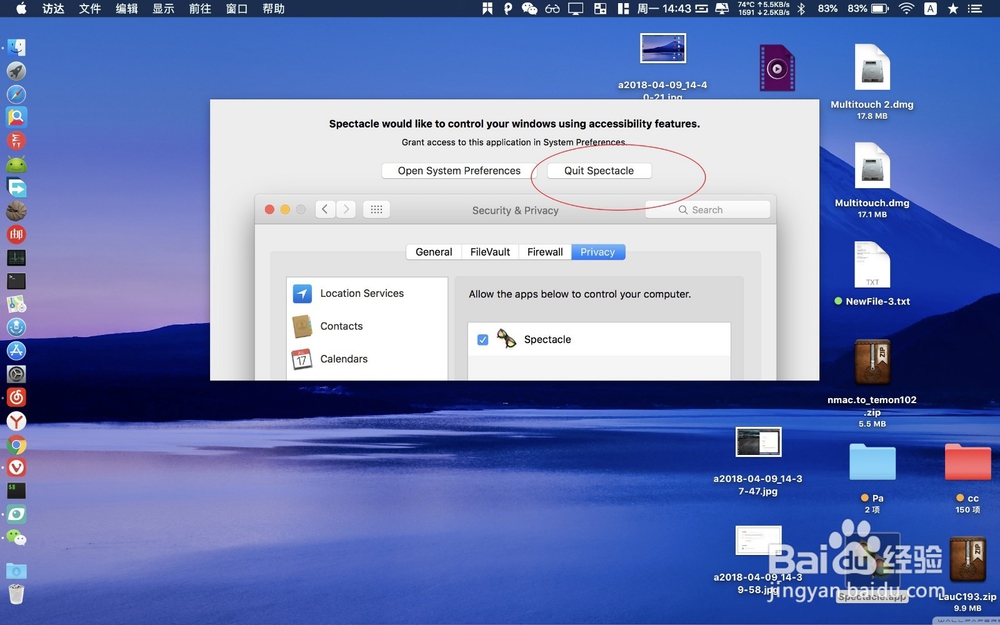This screenshot has height=625, width=1000.
Task: Open Vivaldi browser in the dock
Action: point(17,467)
